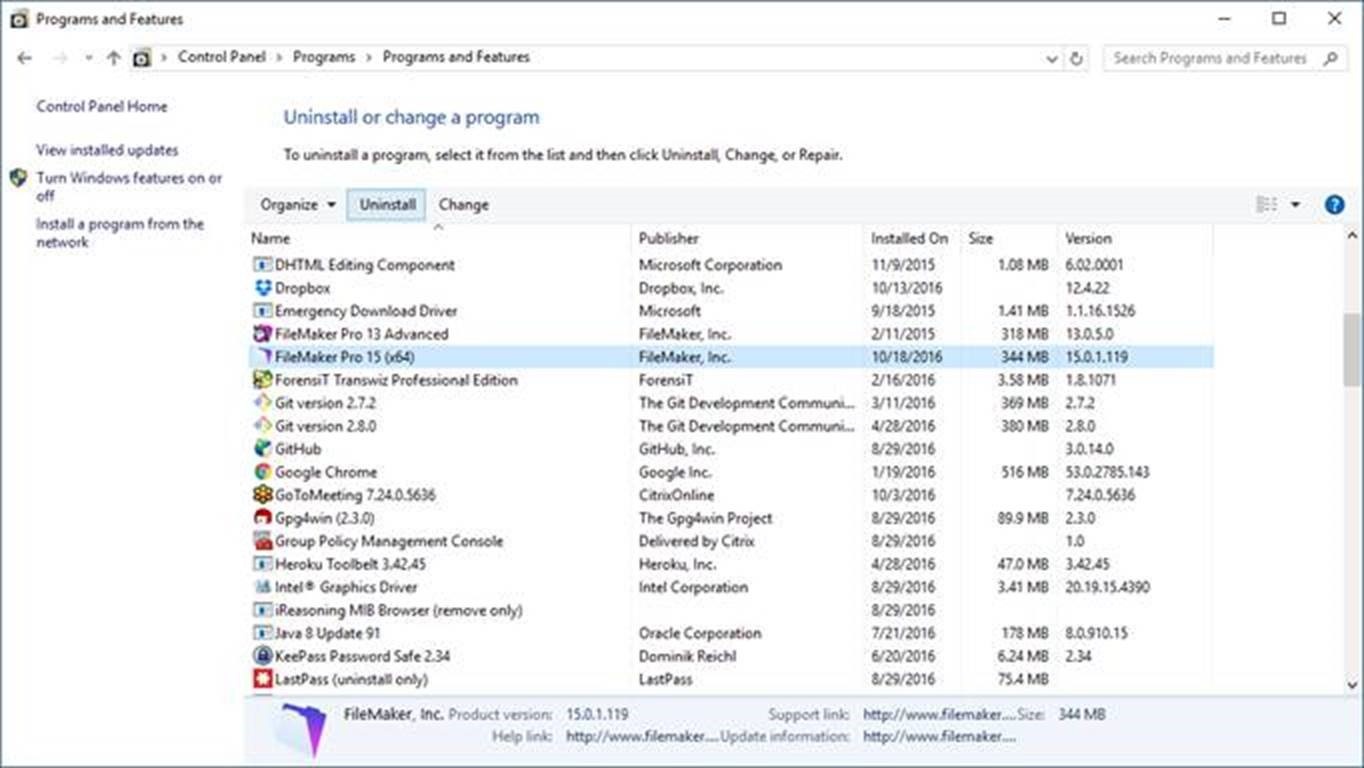This screenshot has height=768, width=1364.
Task: Expand the chevron after Programs breadcrumb
Action: [x=369, y=58]
